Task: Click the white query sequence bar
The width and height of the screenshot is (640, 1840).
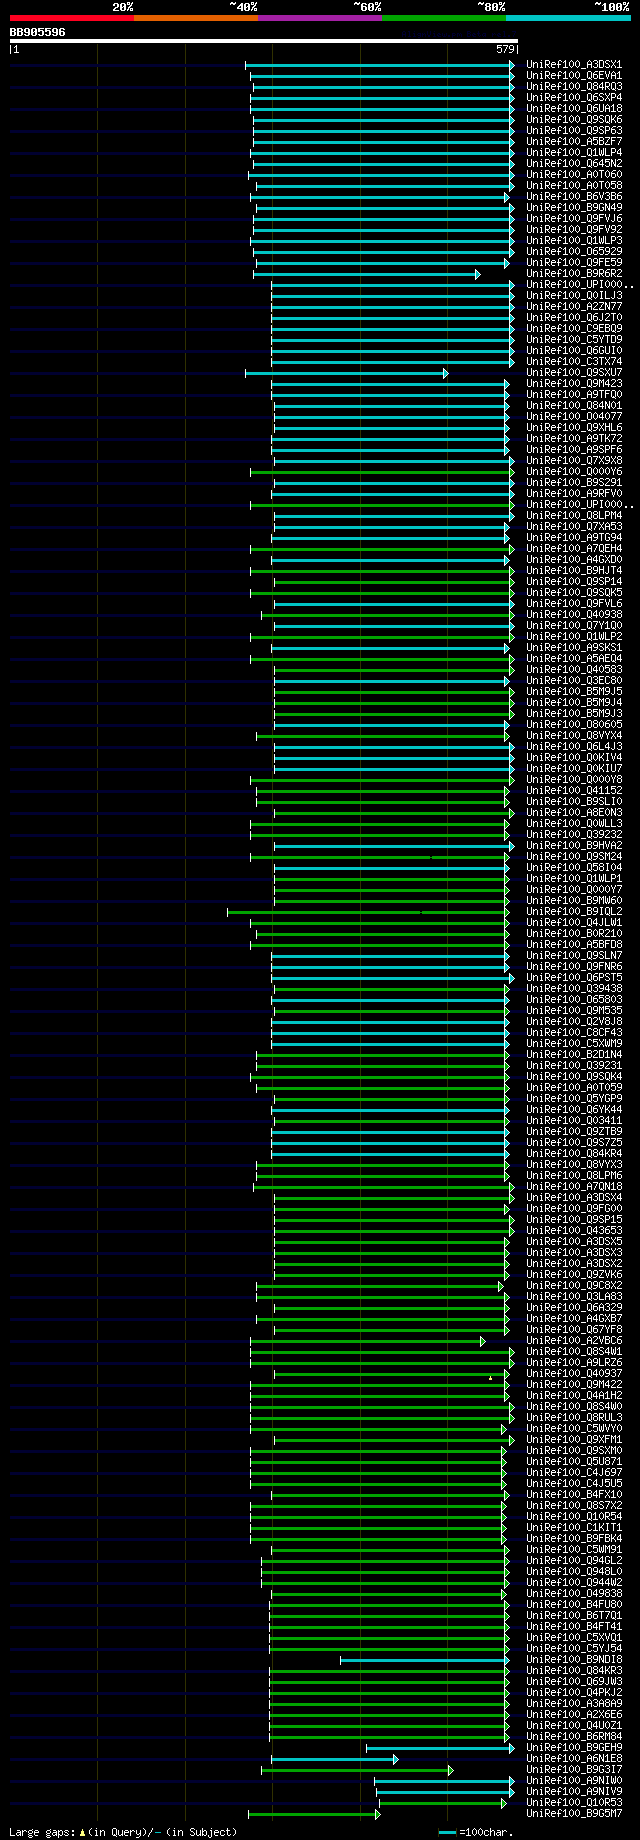Action: (263, 41)
